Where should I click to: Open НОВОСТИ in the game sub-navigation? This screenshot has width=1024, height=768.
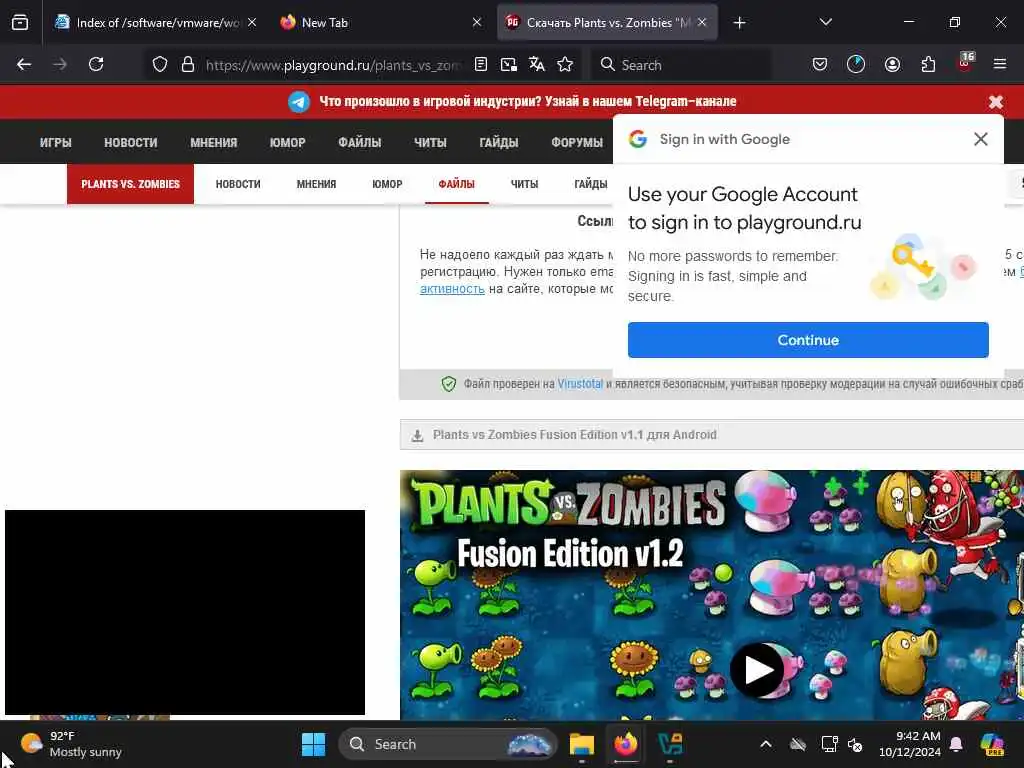tap(238, 184)
